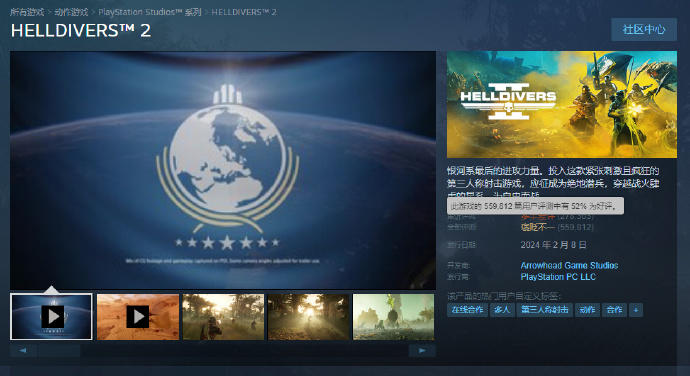Open the green misty landscape screenshot thumbnail
This screenshot has width=690, height=376.
pyautogui.click(x=393, y=317)
